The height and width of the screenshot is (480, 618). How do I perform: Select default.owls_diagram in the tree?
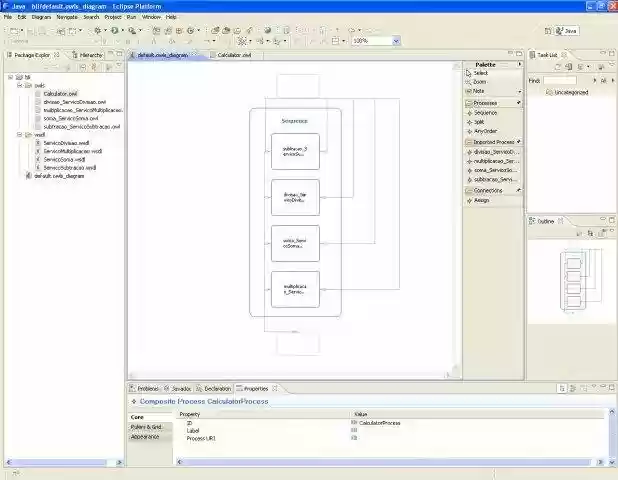coord(59,176)
